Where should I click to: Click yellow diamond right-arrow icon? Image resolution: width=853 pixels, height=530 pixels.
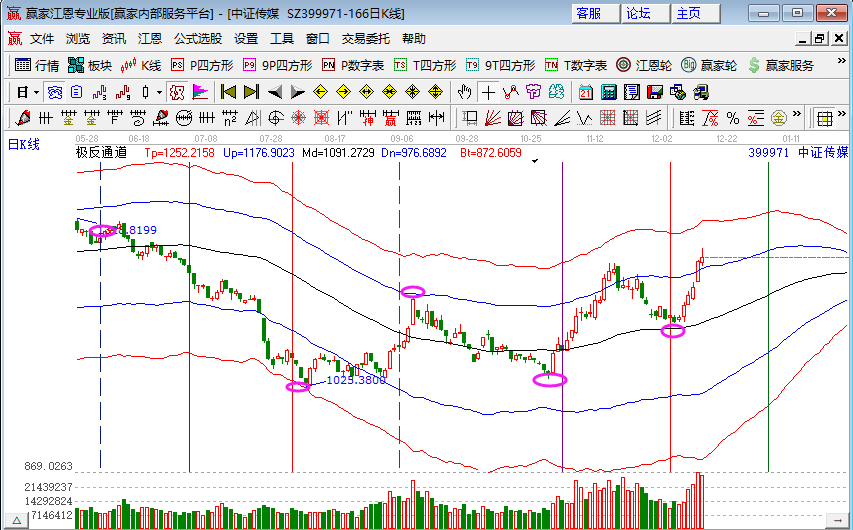pos(343,93)
